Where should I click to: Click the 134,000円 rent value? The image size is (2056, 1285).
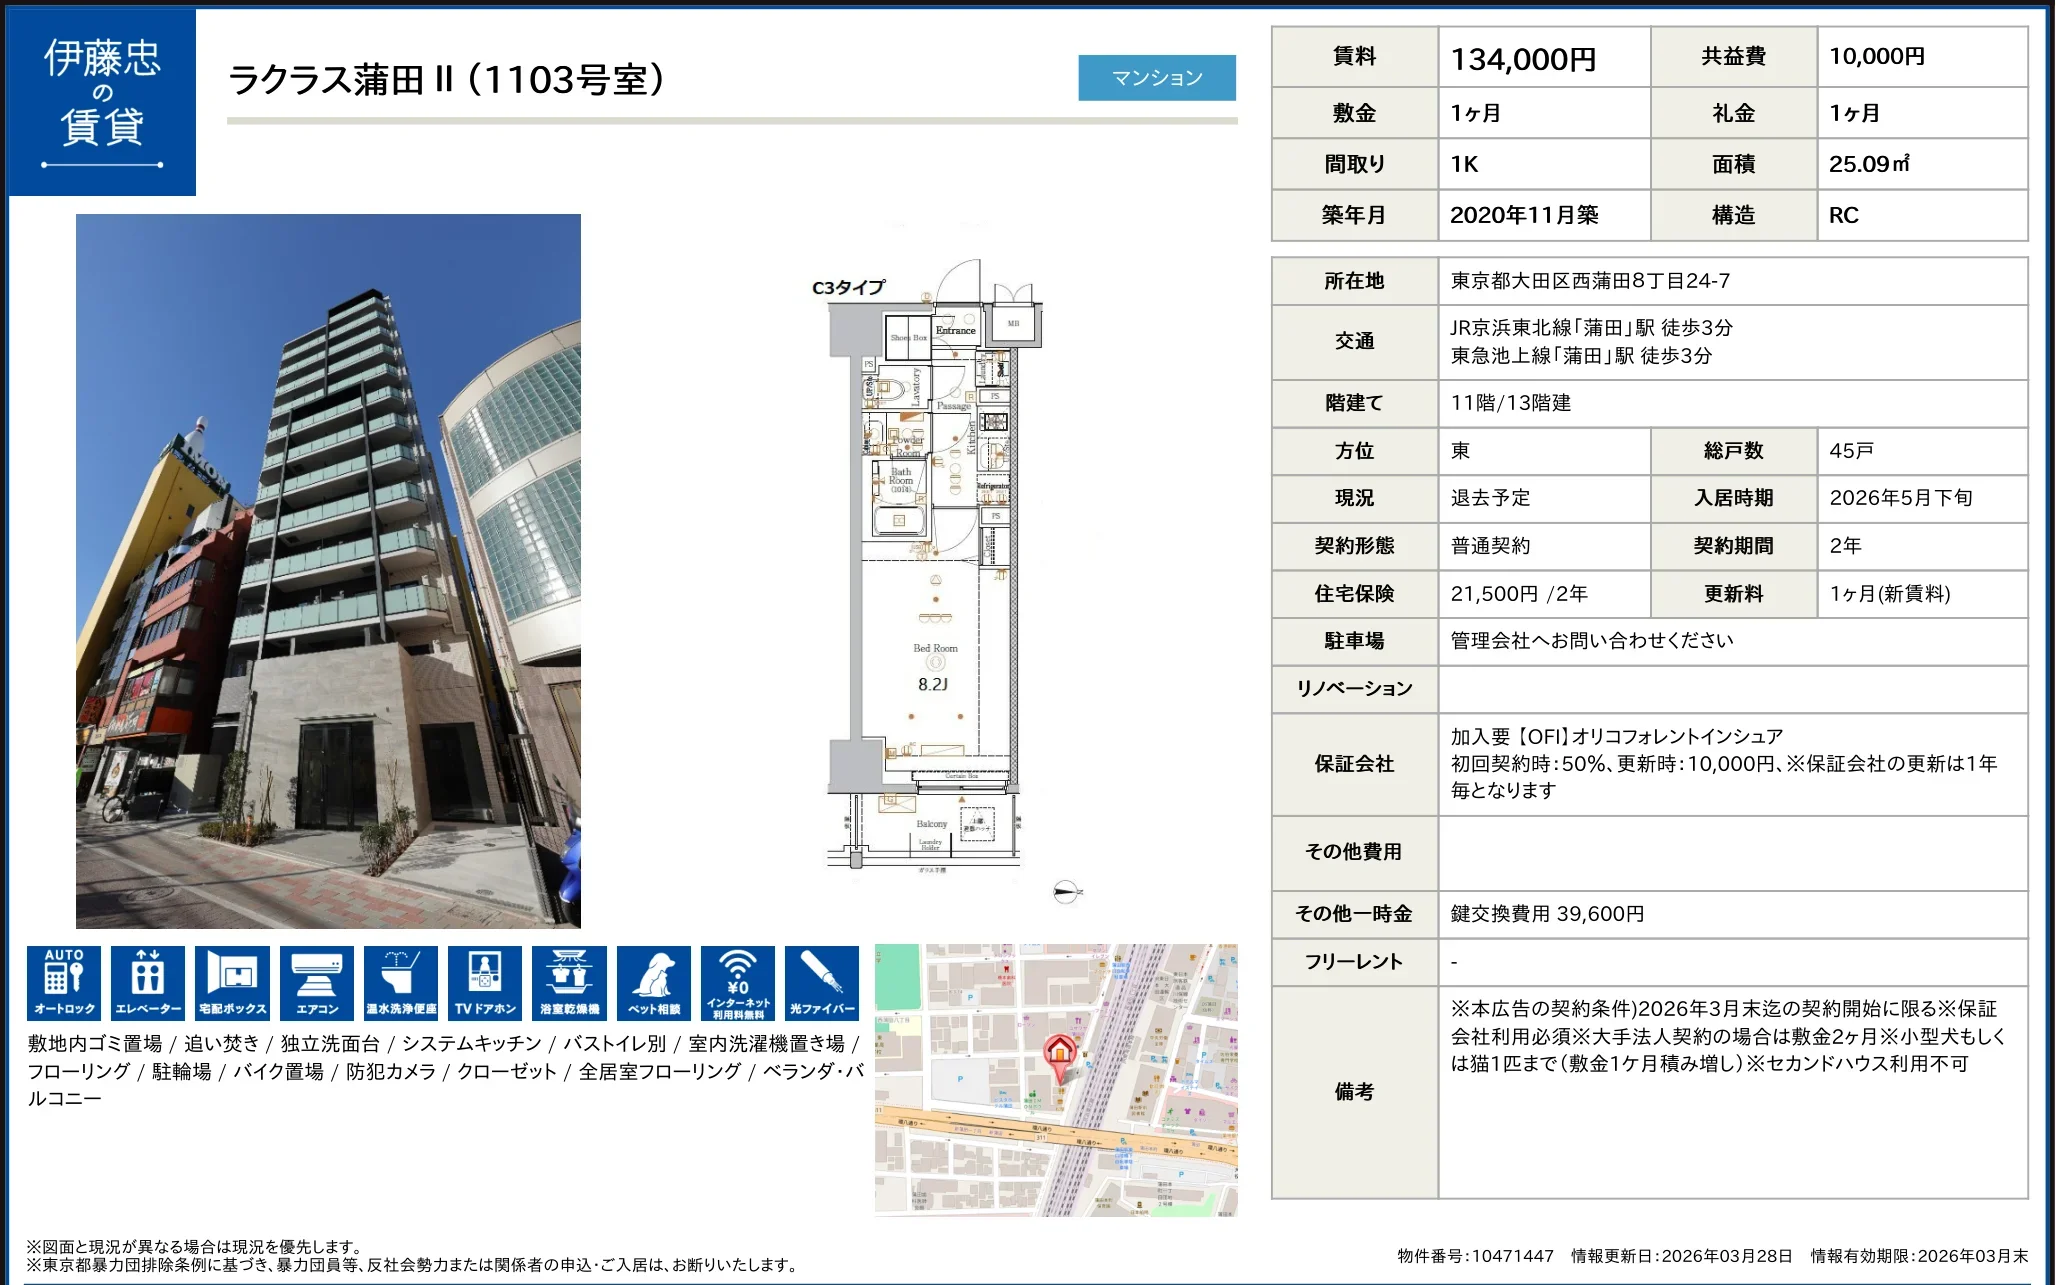(1523, 59)
